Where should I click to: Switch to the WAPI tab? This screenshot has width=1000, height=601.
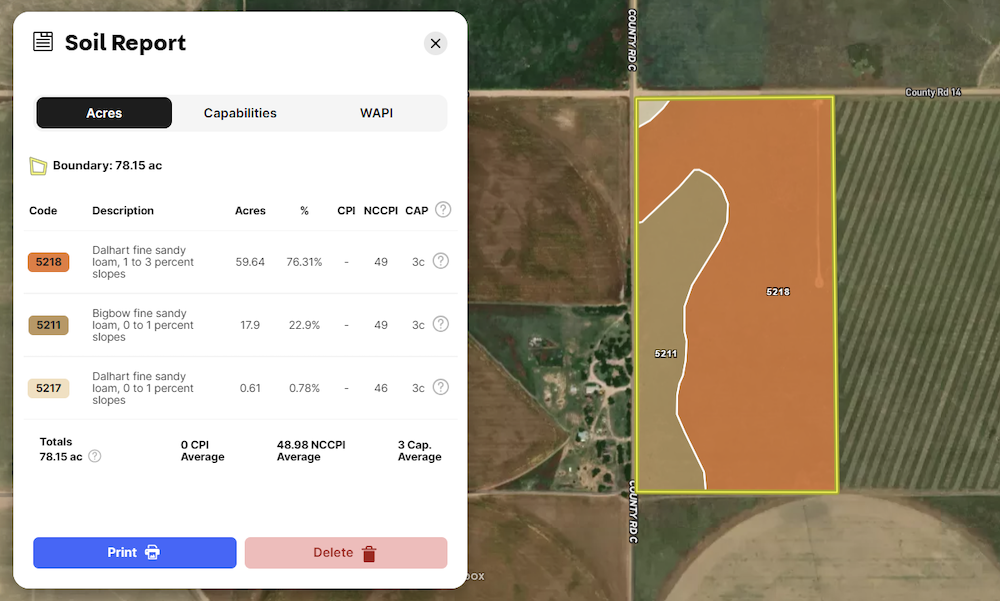click(x=376, y=113)
